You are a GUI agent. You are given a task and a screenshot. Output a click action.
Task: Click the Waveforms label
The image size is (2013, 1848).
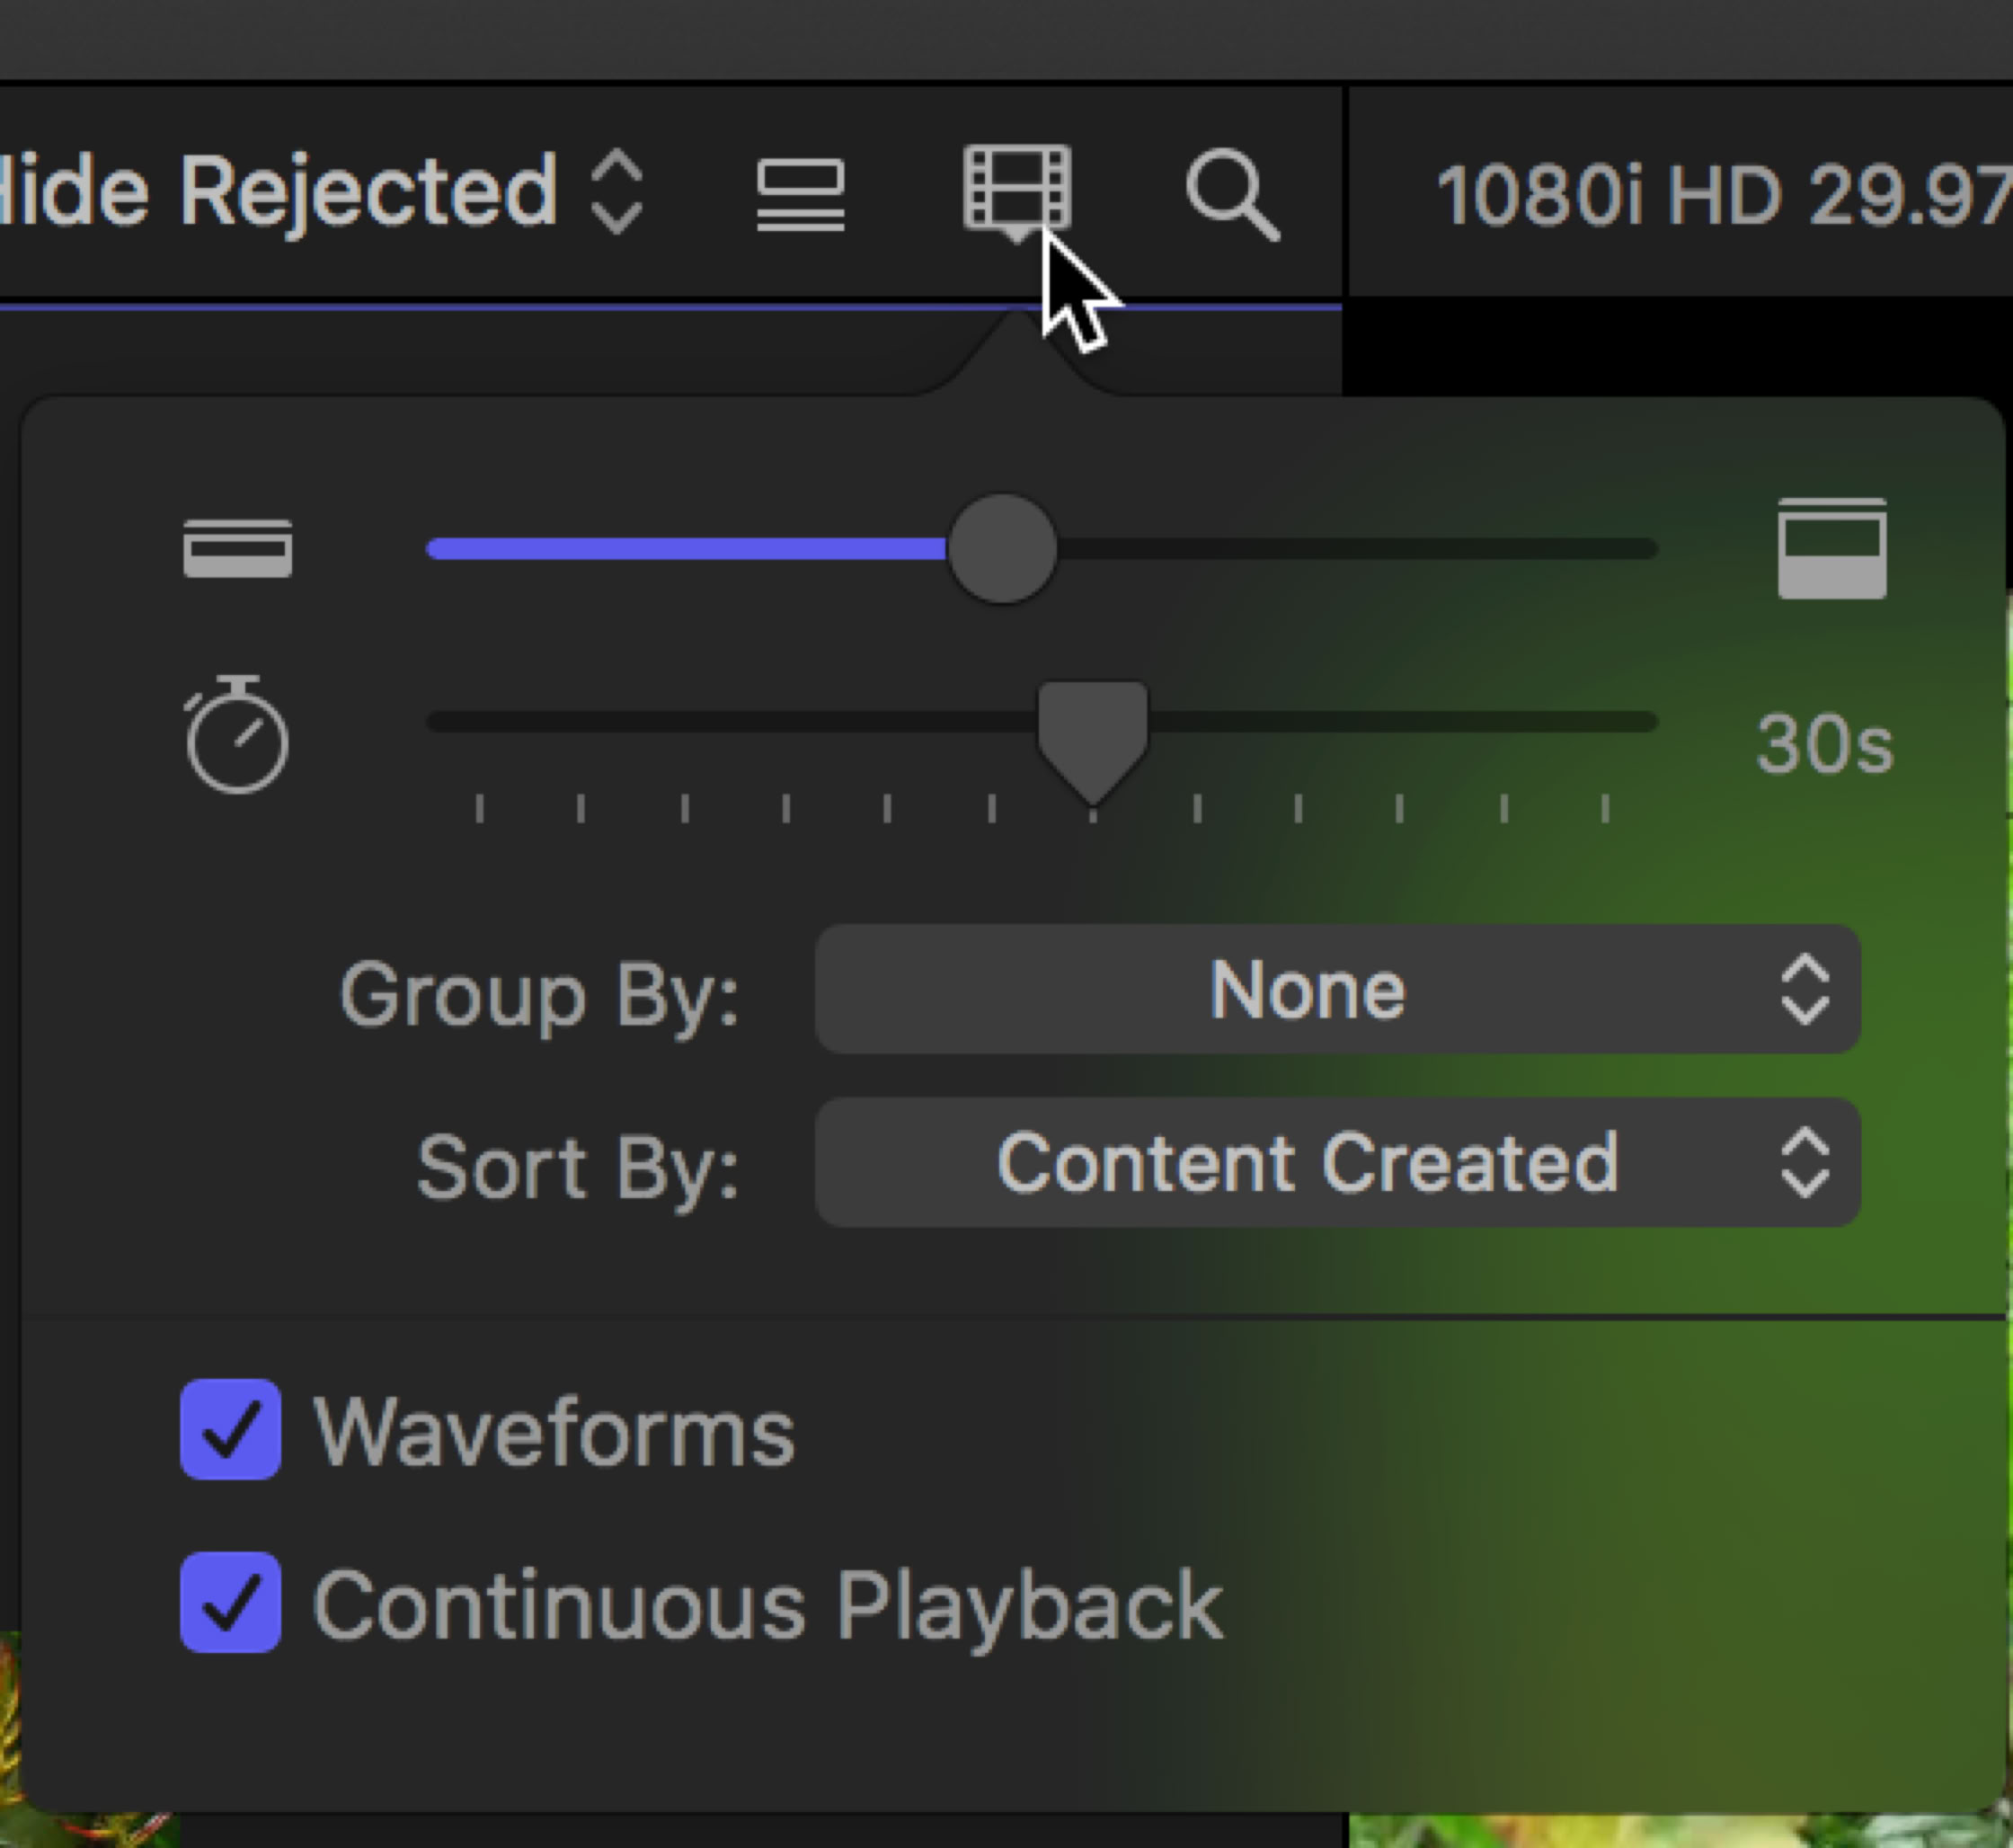[x=554, y=1432]
